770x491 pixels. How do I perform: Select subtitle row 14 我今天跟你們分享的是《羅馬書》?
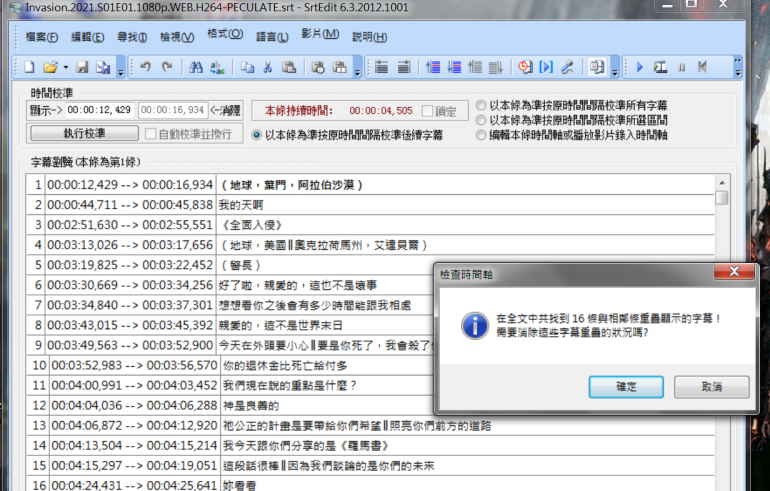tap(370, 446)
